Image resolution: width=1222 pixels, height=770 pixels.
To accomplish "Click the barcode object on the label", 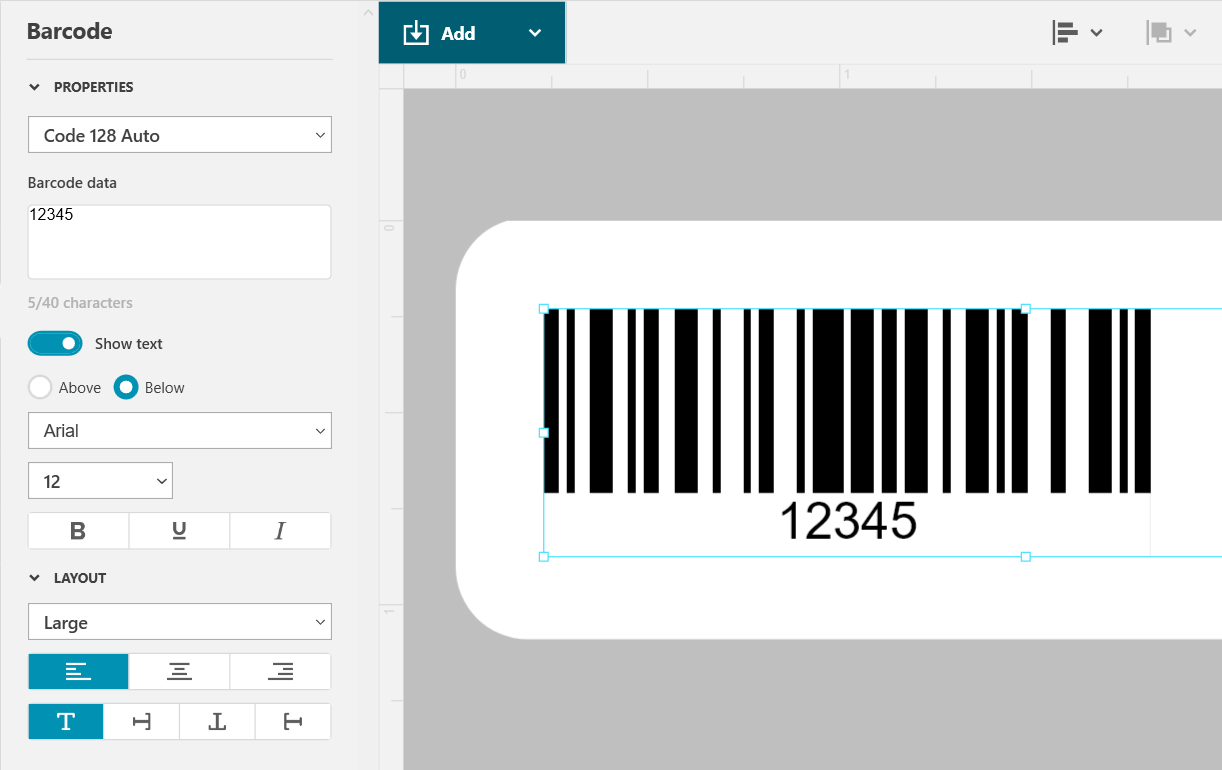I will click(x=847, y=401).
